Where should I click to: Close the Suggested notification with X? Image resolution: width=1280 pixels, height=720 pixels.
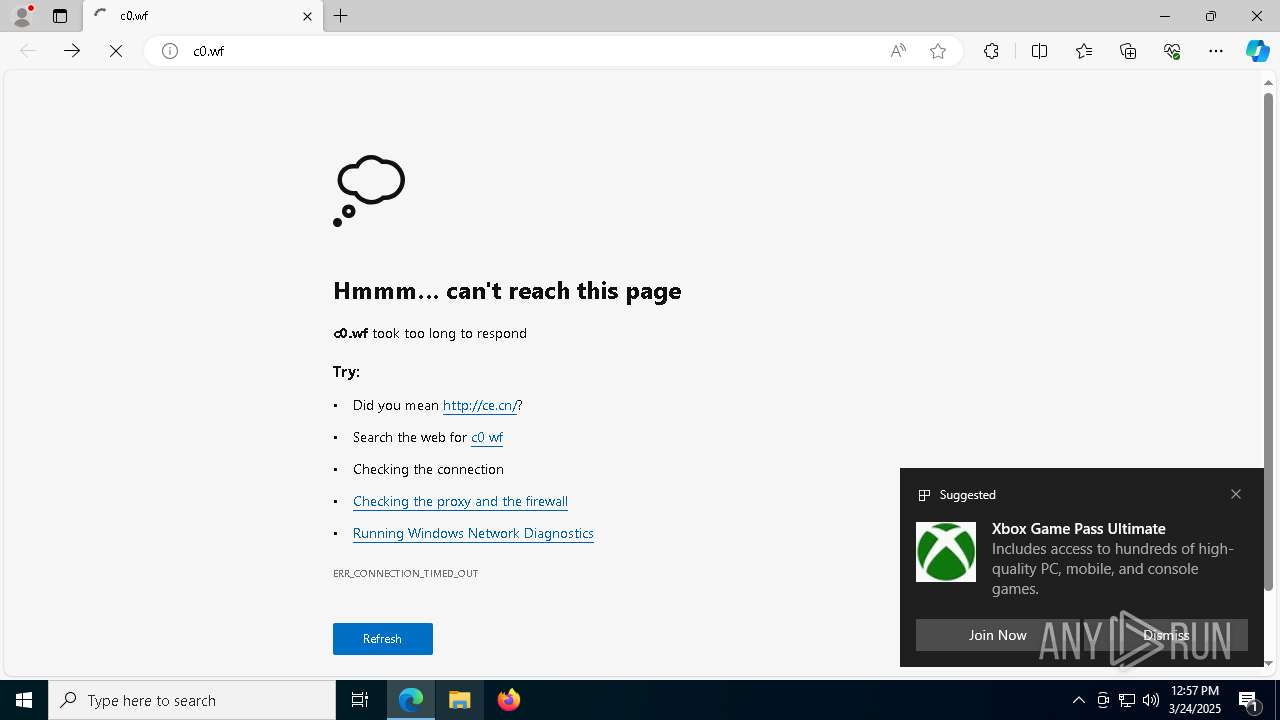pyautogui.click(x=1236, y=494)
